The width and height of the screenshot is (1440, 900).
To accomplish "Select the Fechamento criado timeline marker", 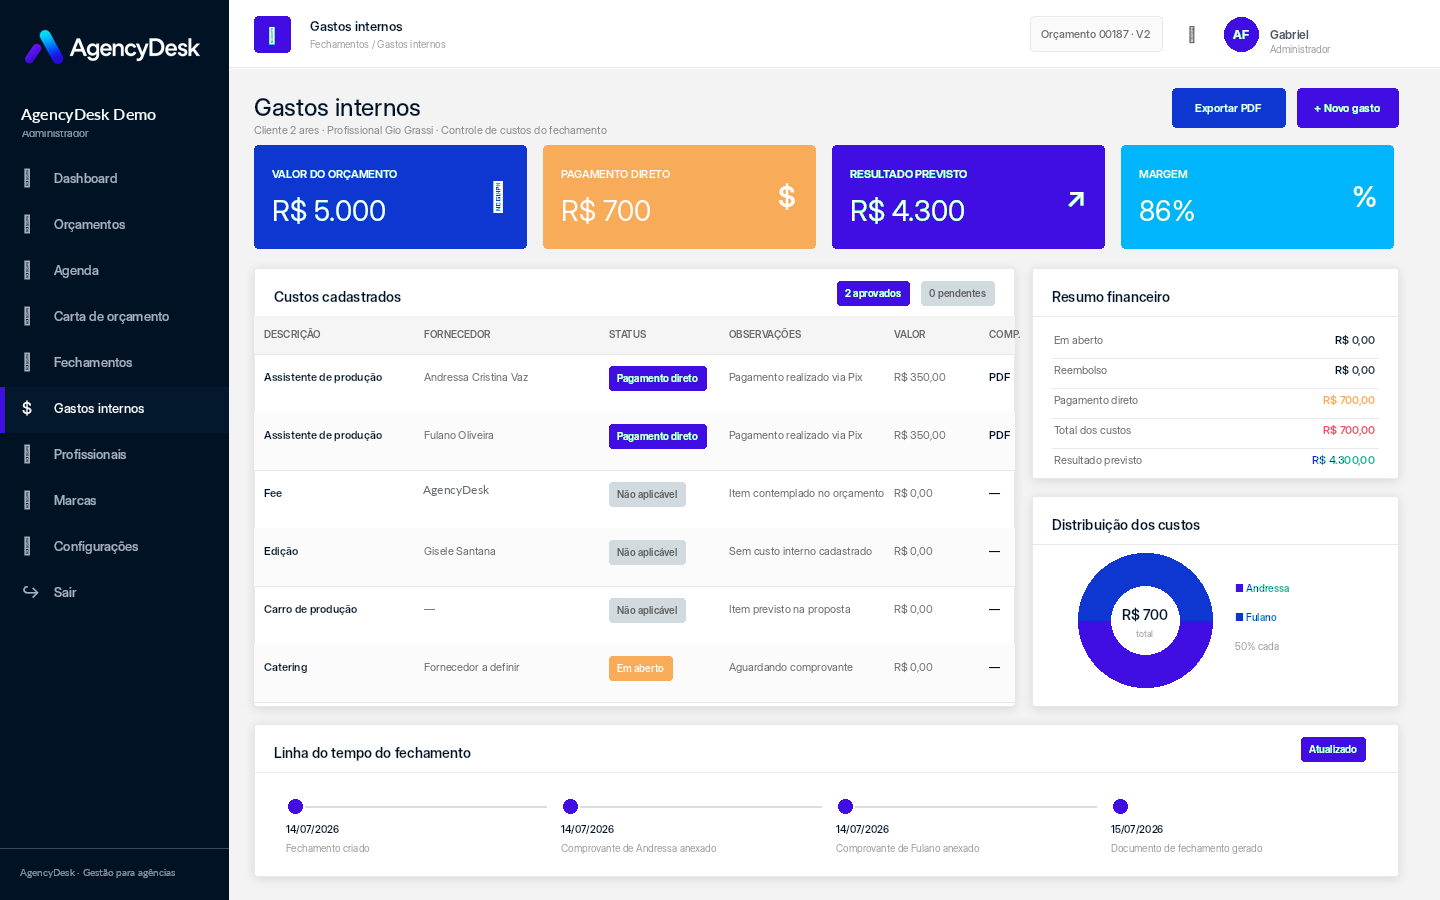I will tap(295, 807).
